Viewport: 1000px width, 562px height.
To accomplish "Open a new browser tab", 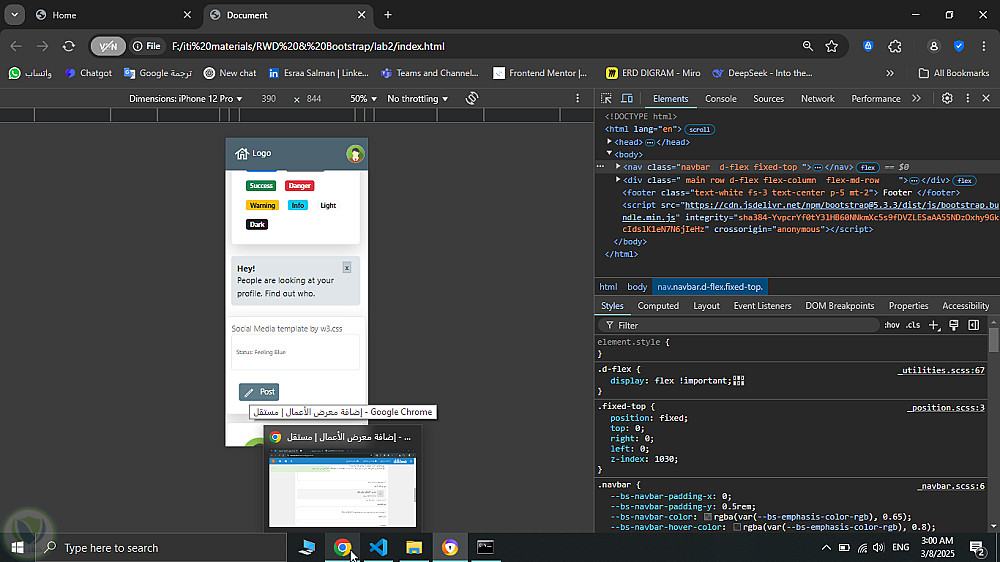I will pyautogui.click(x=388, y=15).
